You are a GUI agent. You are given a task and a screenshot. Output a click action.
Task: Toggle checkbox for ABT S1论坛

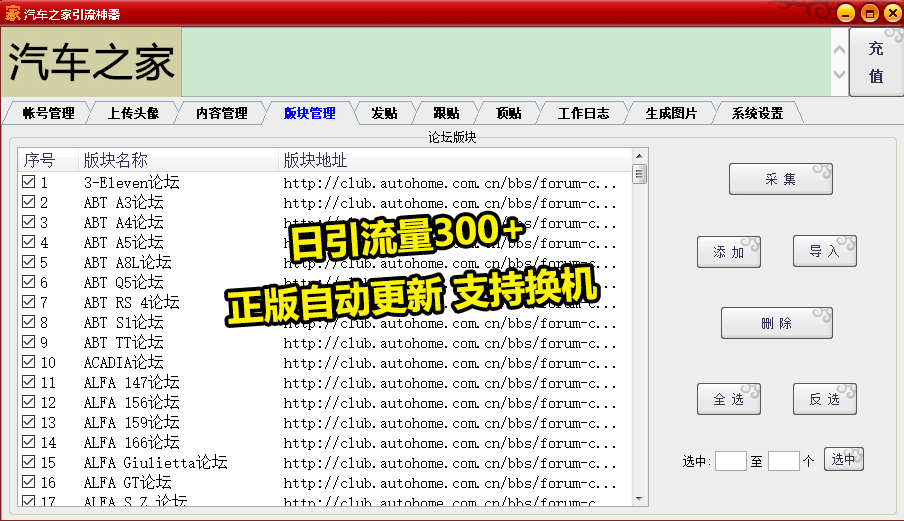[28, 322]
